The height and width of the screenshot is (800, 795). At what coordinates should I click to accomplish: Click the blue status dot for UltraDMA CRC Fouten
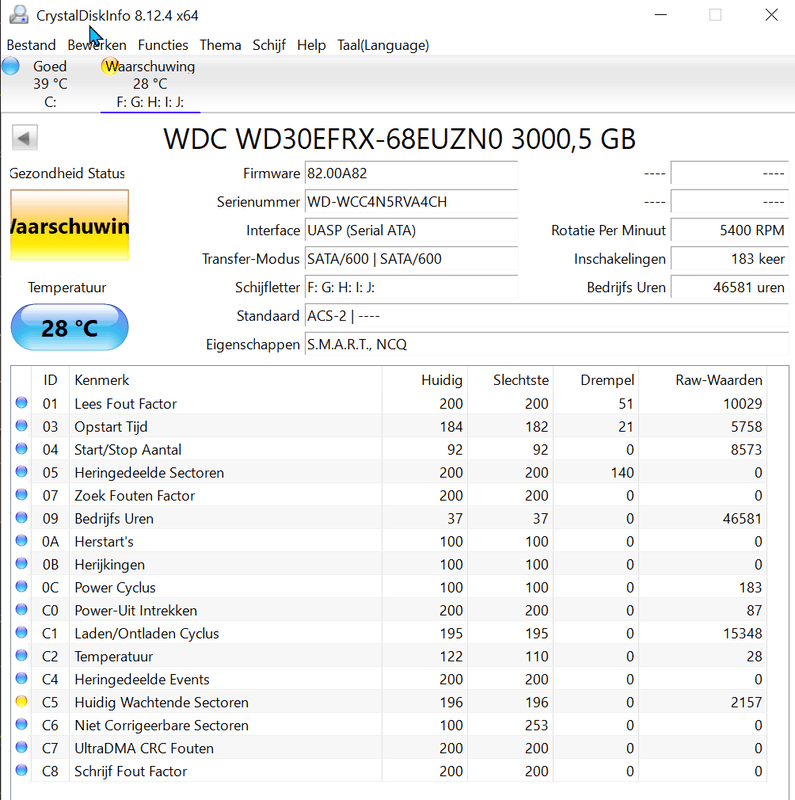click(x=21, y=747)
